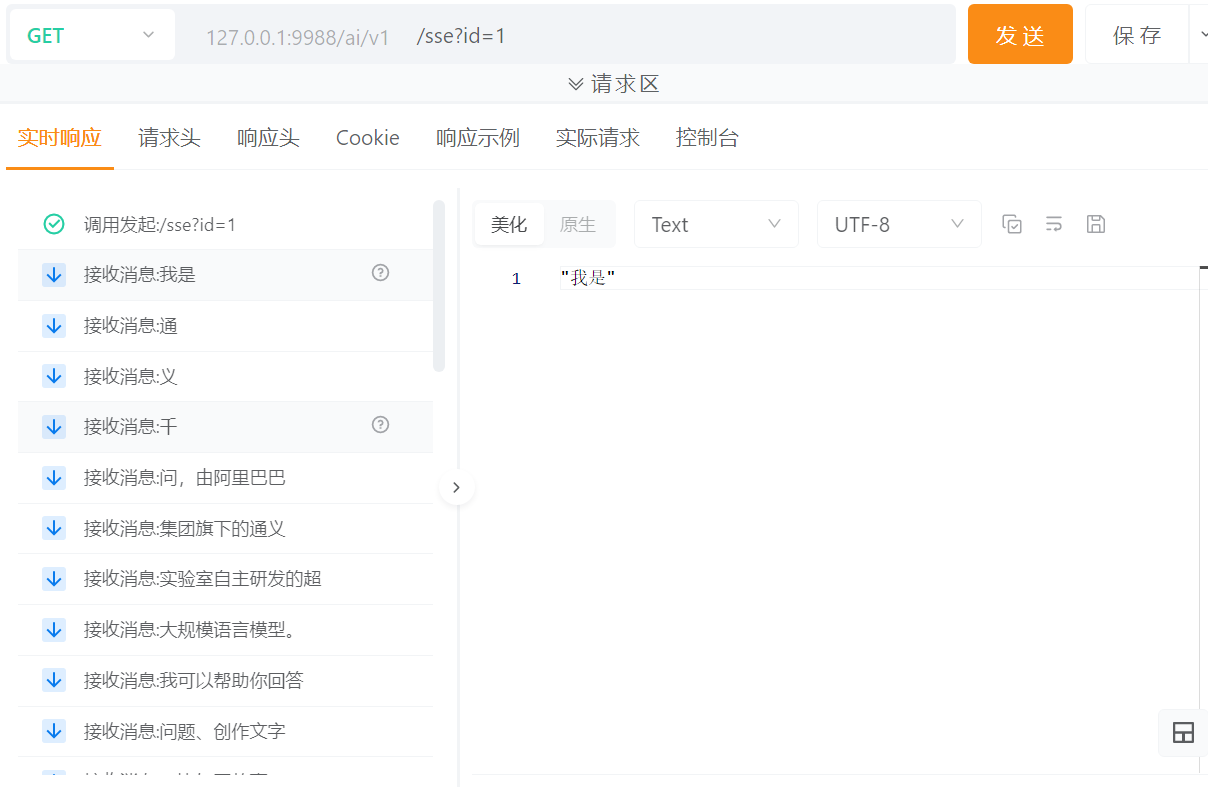Select the 接收消息:通 message row

pyautogui.click(x=225, y=325)
